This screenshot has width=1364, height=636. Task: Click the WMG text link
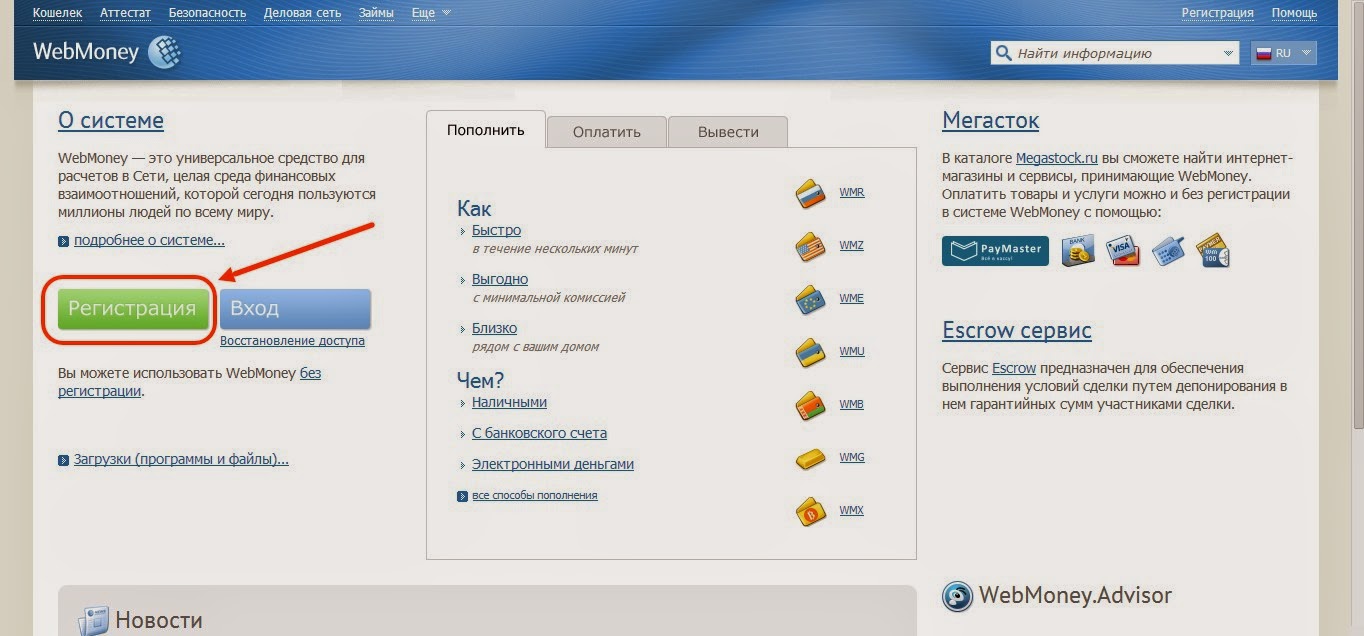click(852, 457)
